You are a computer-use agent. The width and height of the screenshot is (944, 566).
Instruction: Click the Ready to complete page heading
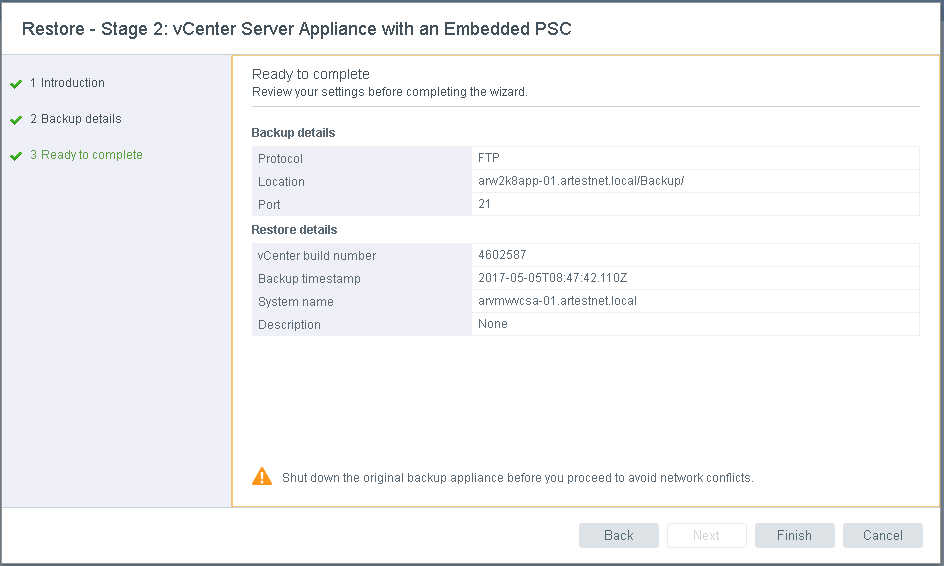(x=311, y=74)
